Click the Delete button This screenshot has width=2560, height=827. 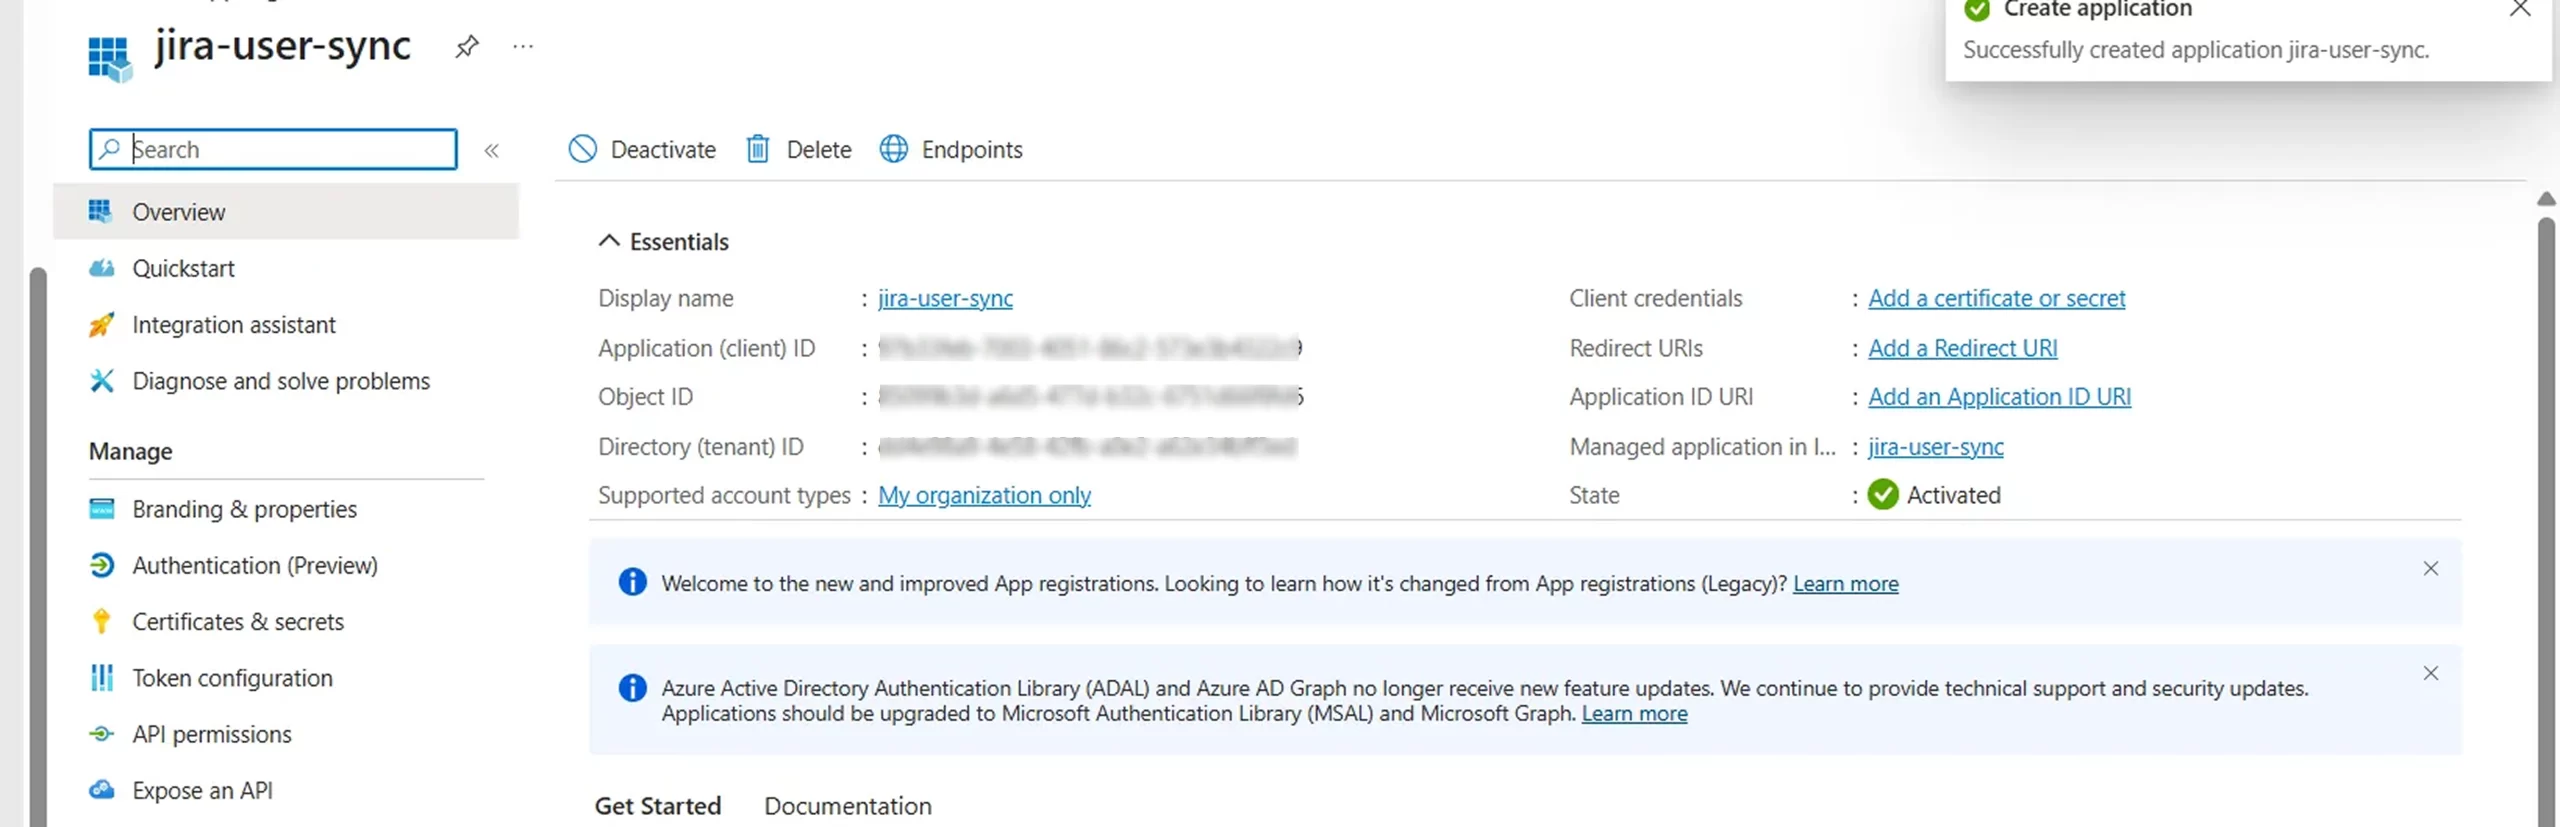click(798, 149)
